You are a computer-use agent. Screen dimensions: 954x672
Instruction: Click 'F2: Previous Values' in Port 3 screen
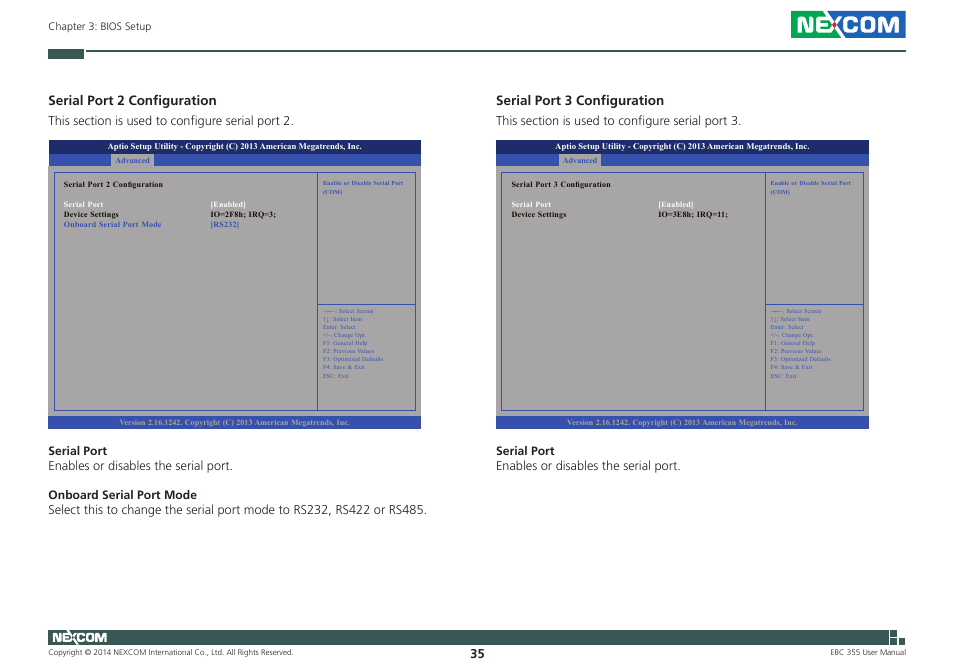[x=796, y=351]
